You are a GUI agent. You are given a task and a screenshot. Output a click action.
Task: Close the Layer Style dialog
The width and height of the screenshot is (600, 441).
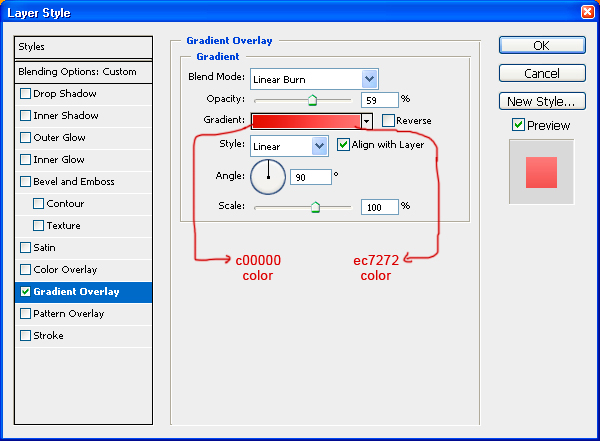[x=588, y=12]
